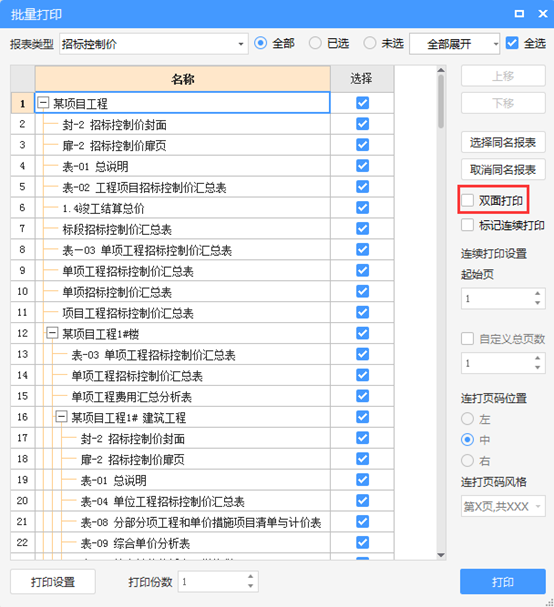This screenshot has height=607, width=554.
Task: Enable the 双面打印 checkbox
Action: 467,201
